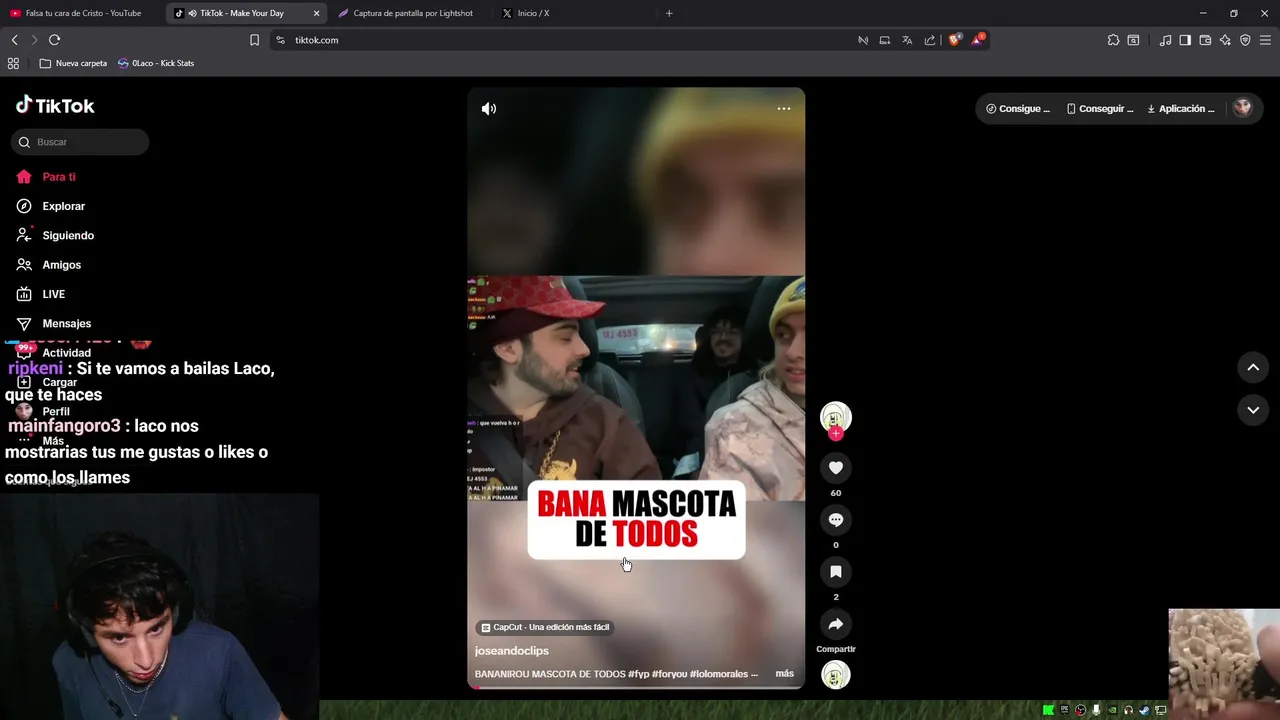Follow creator via red plus badge
The height and width of the screenshot is (720, 1280).
[x=836, y=434]
